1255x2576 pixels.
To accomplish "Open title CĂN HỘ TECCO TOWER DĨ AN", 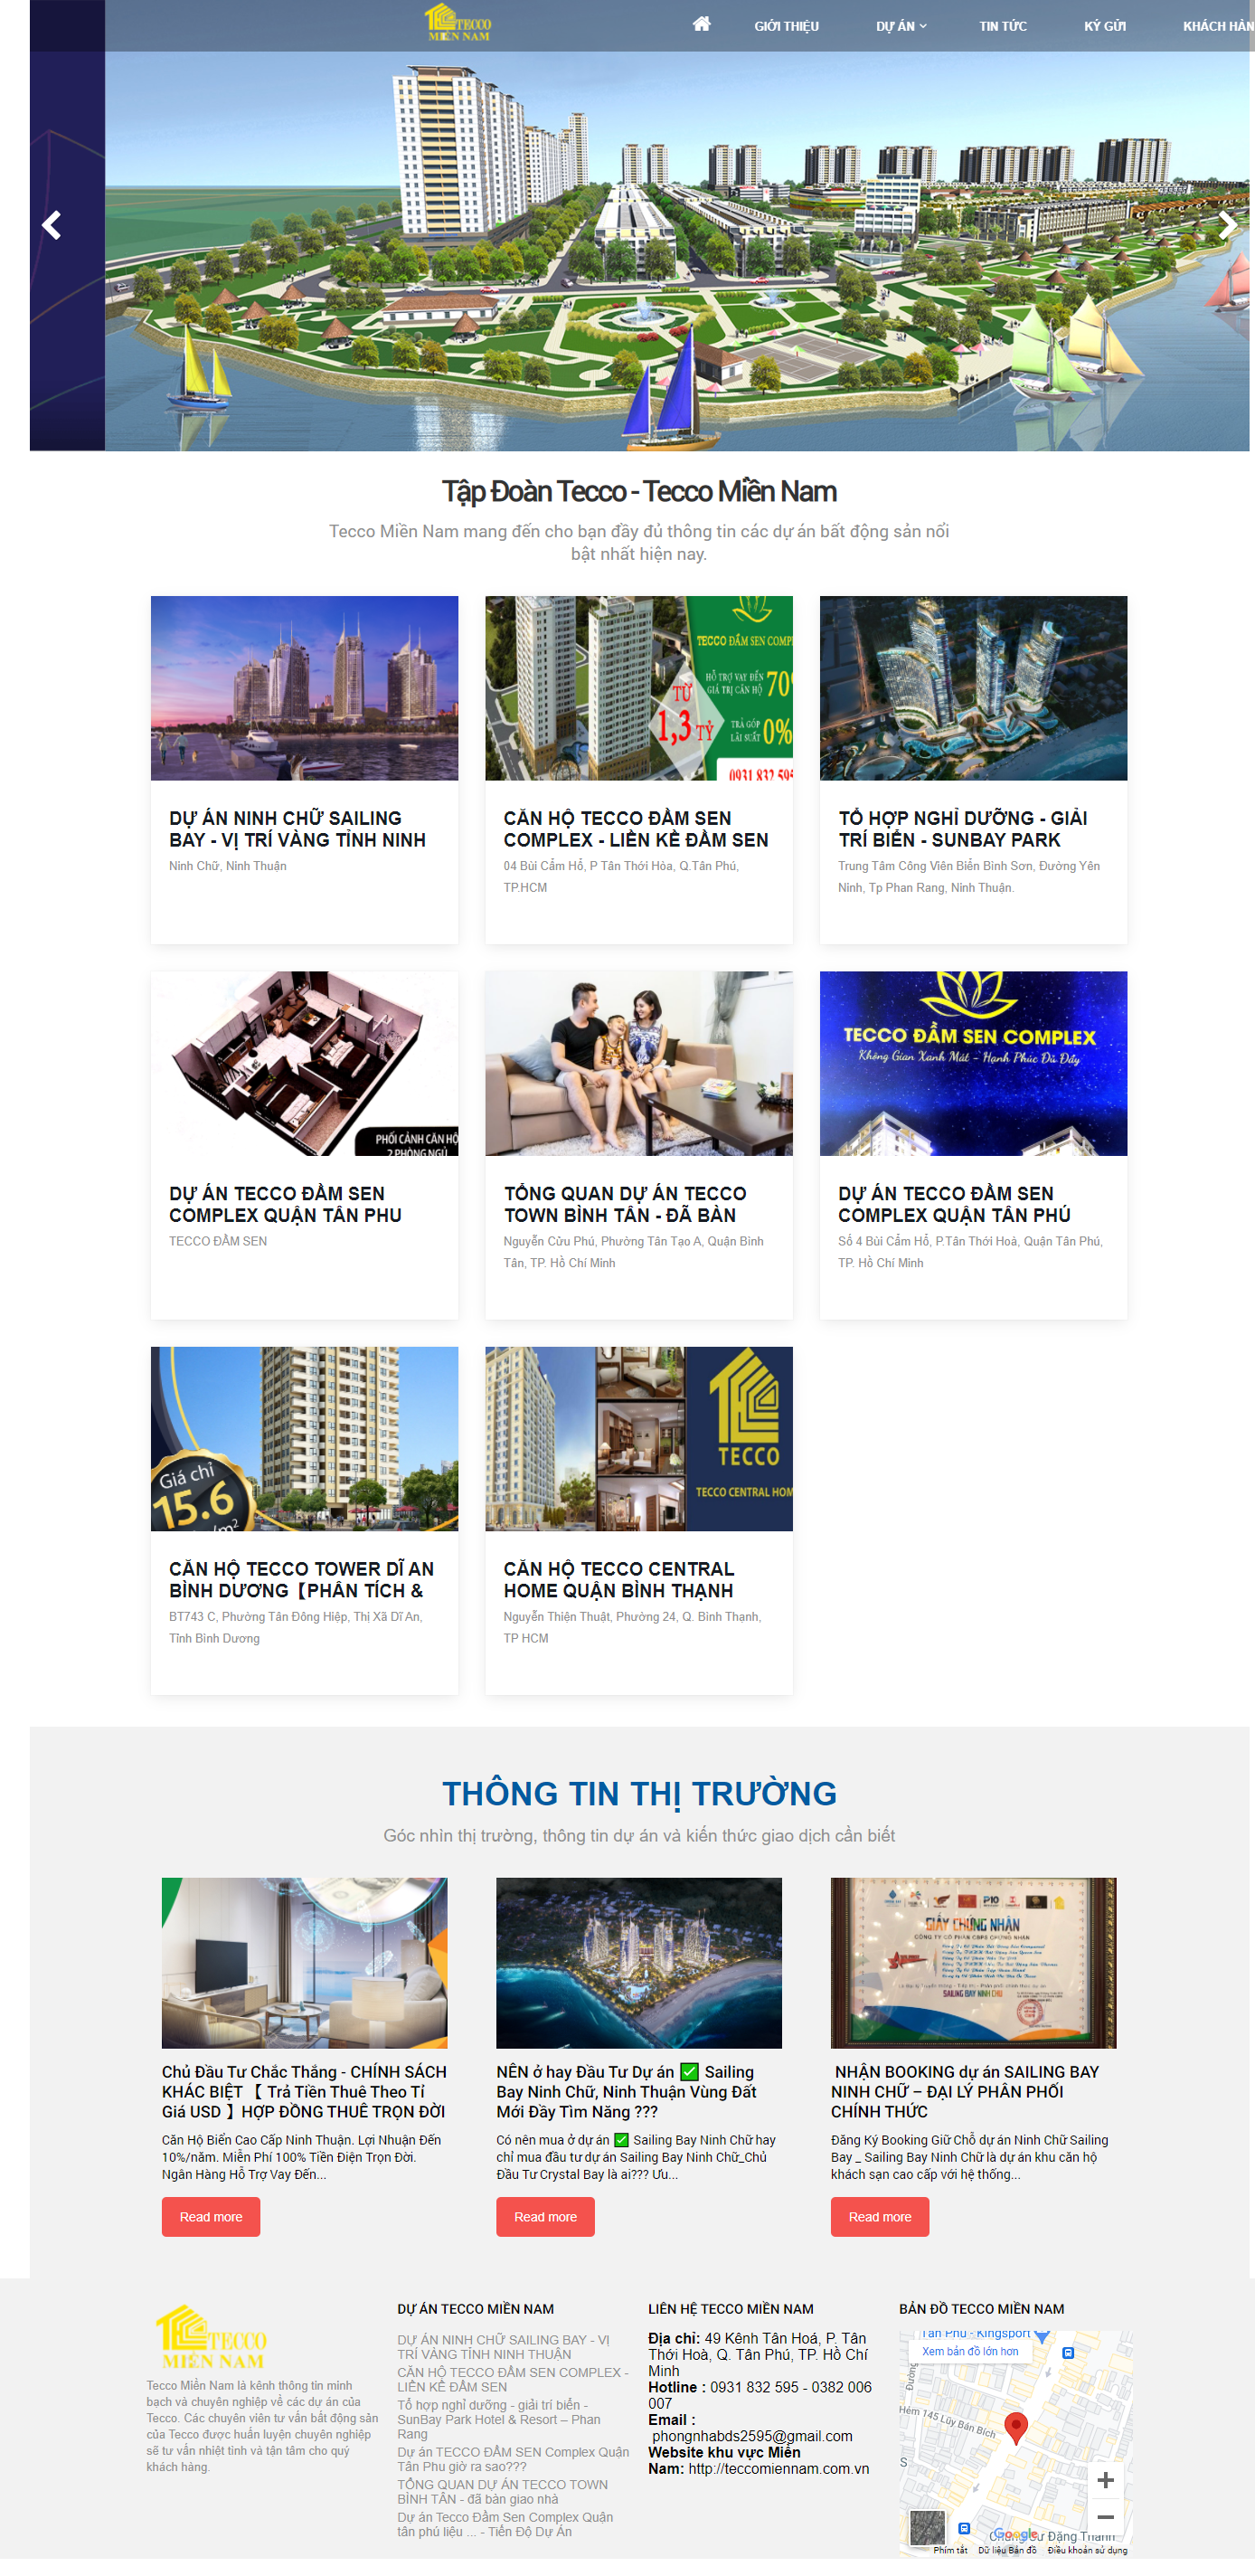I will click(x=301, y=1579).
